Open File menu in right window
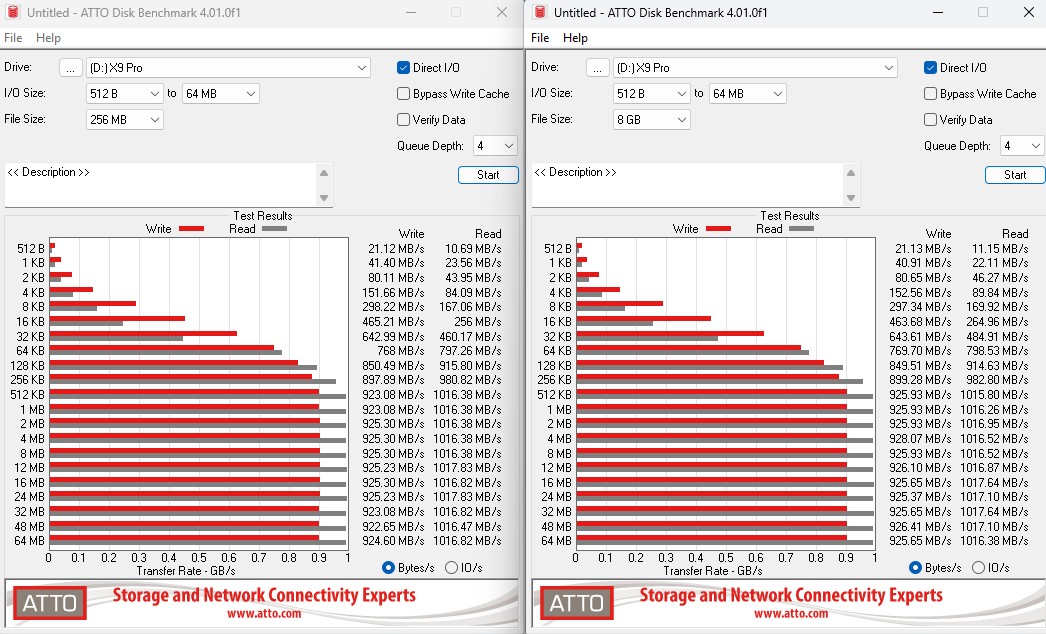The image size is (1046, 634). tap(540, 37)
